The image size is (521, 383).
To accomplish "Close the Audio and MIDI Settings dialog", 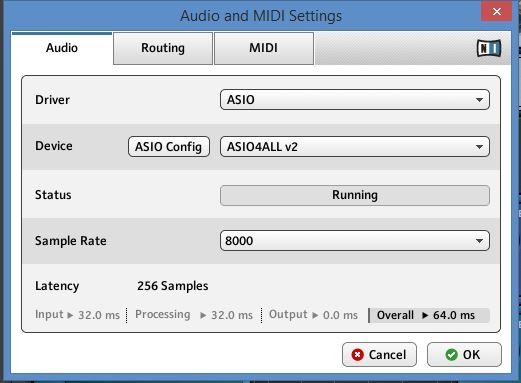I will pos(497,12).
